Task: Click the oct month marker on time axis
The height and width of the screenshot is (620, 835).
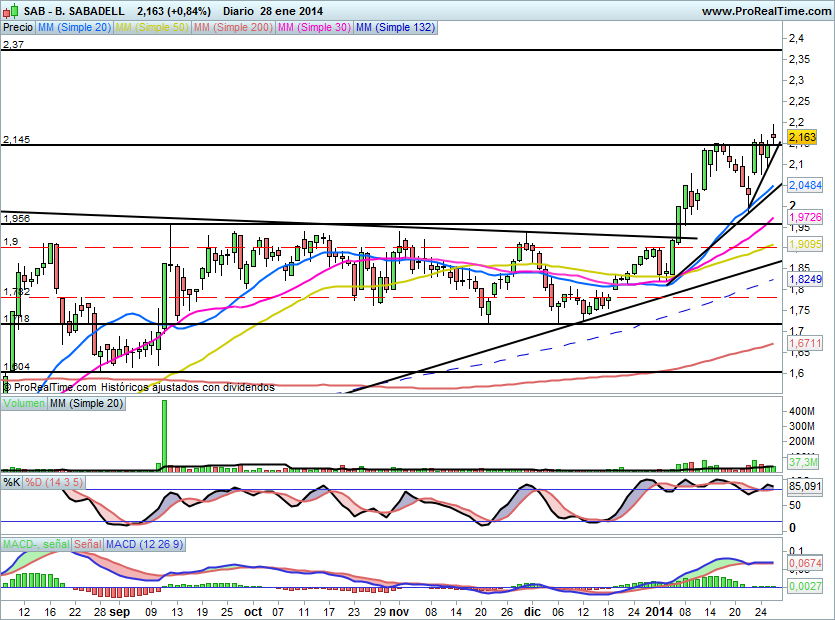Action: coord(253,612)
